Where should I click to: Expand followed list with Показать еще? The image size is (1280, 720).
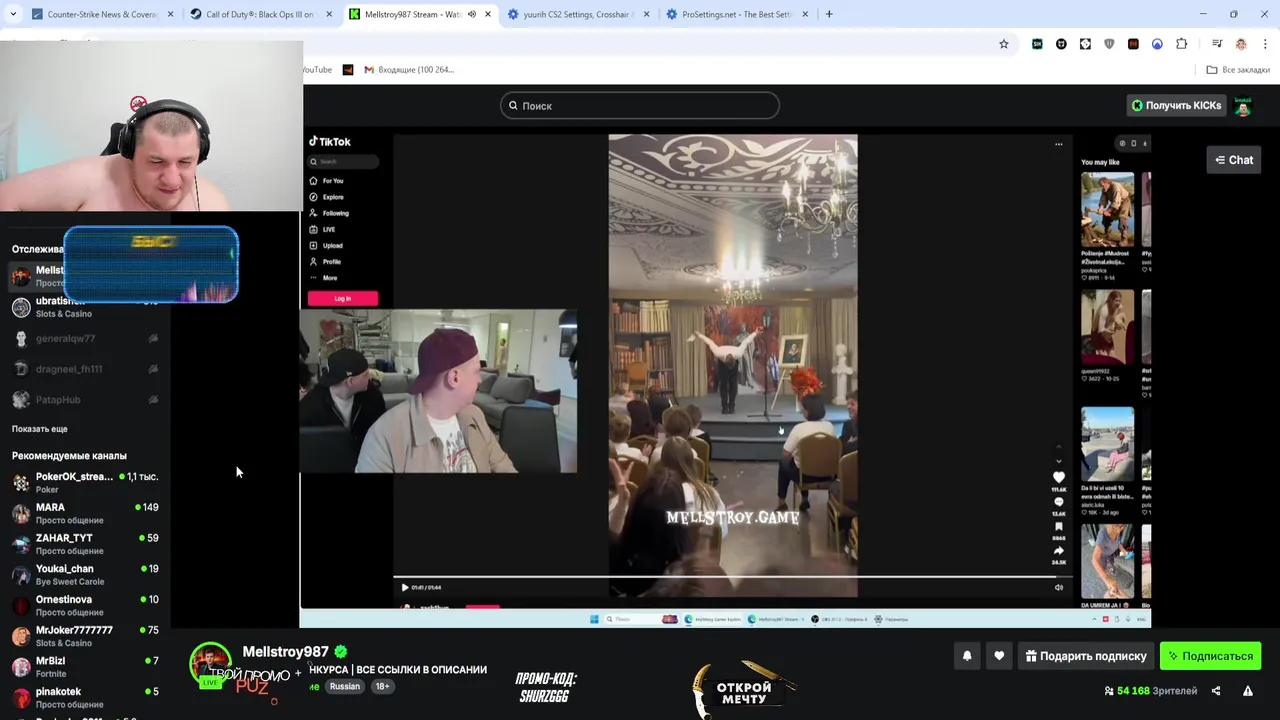[x=40, y=429]
